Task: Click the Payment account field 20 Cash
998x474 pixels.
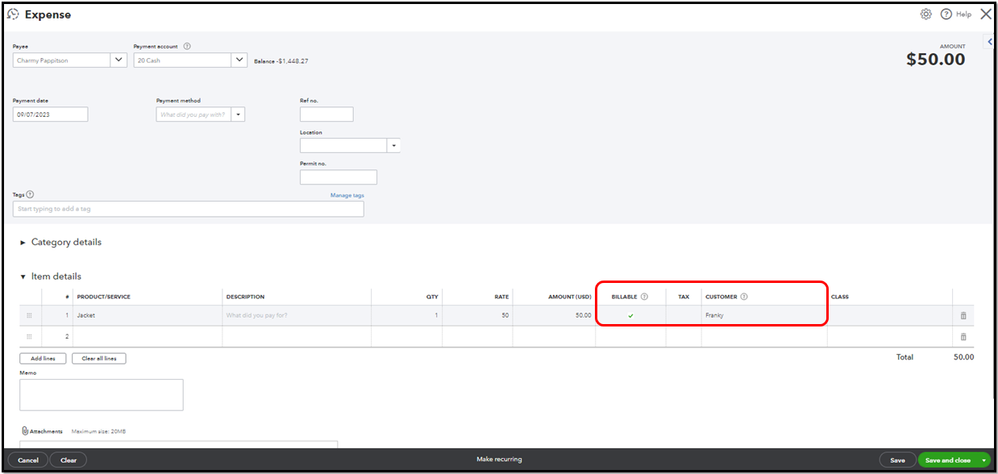Action: [x=182, y=60]
